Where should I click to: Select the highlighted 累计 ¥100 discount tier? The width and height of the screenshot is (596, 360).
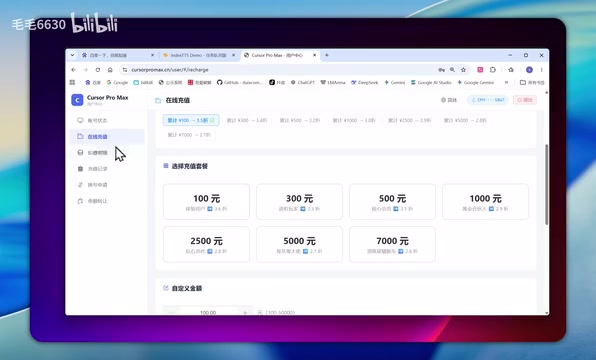(x=191, y=120)
